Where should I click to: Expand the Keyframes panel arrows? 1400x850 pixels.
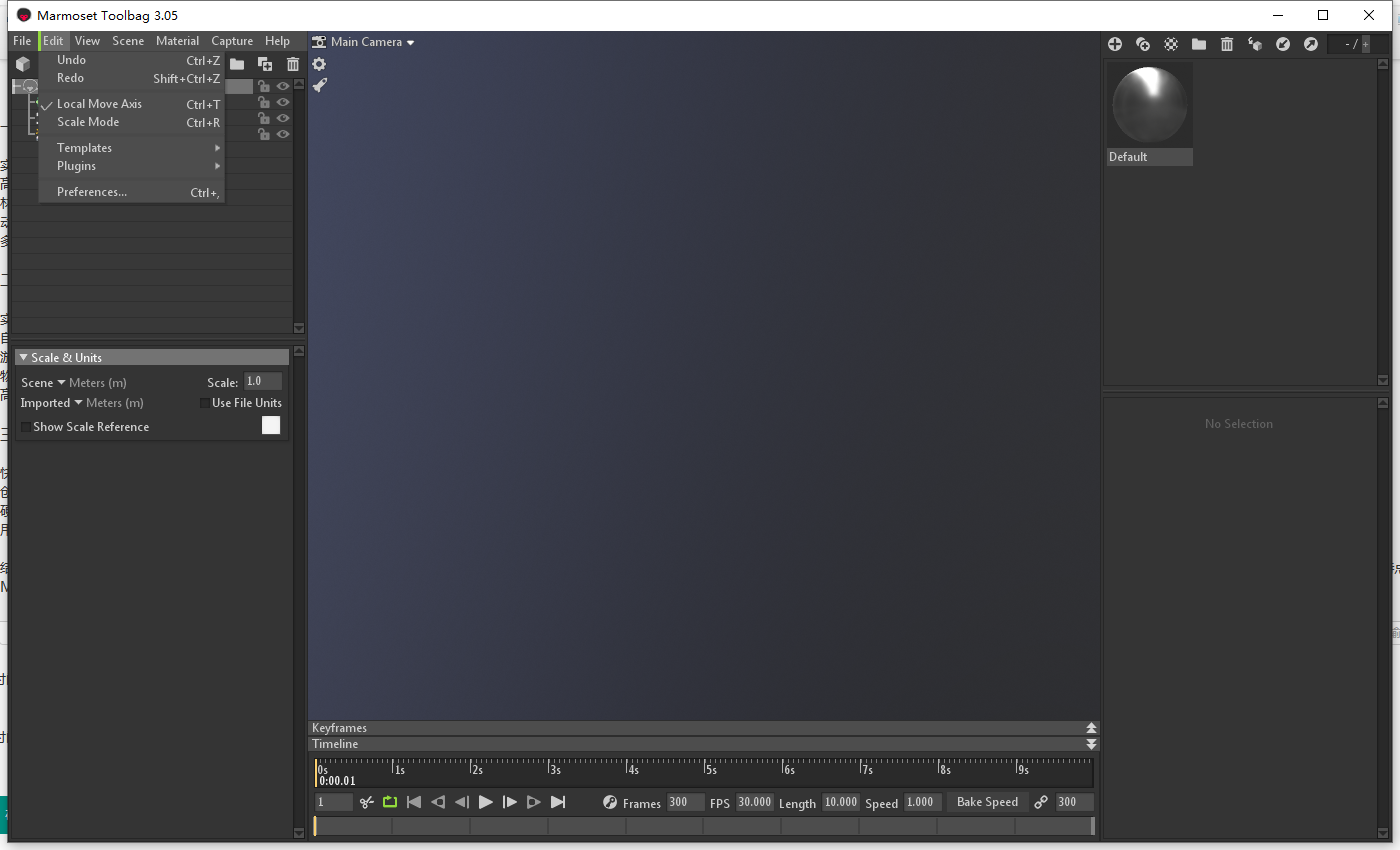pyautogui.click(x=1091, y=728)
